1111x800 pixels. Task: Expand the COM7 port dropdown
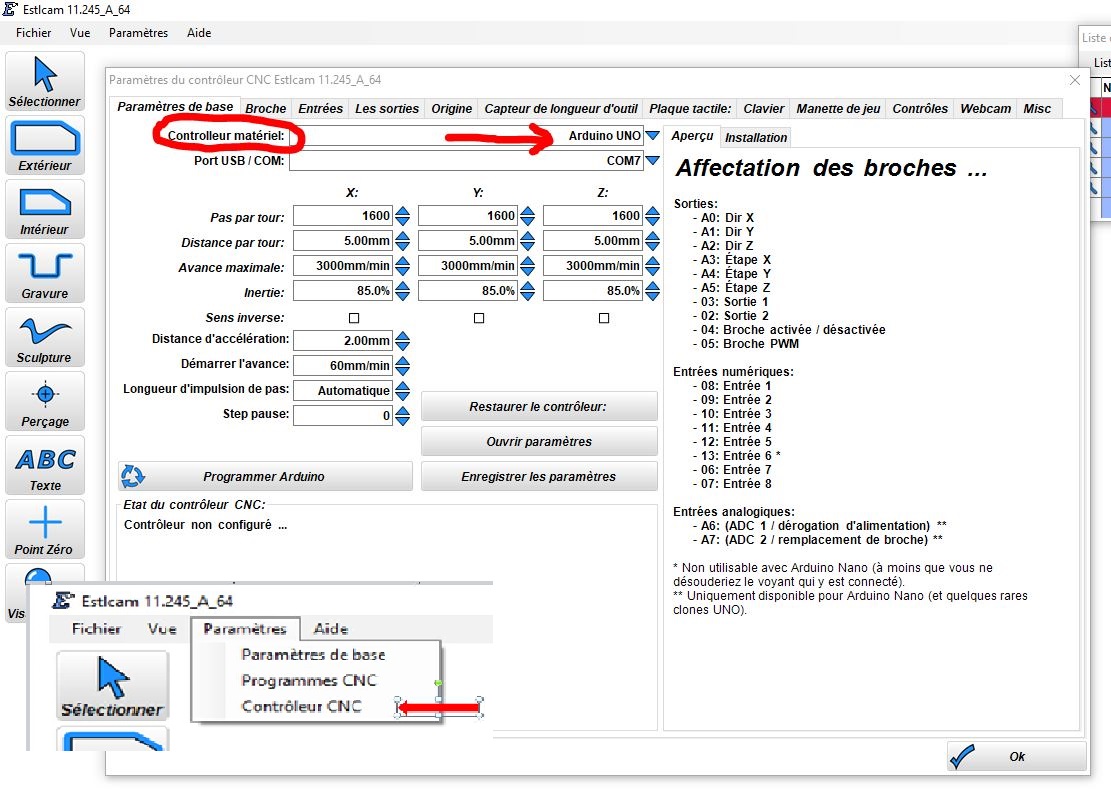652,161
